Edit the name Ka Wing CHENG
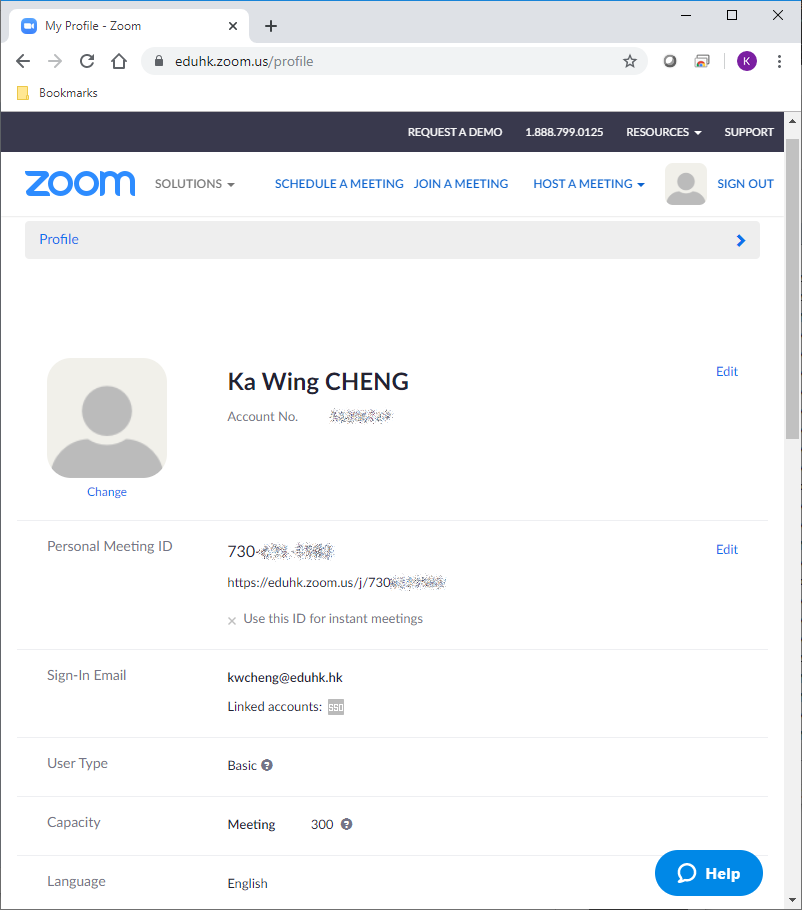Image resolution: width=802 pixels, height=910 pixels. (x=727, y=371)
